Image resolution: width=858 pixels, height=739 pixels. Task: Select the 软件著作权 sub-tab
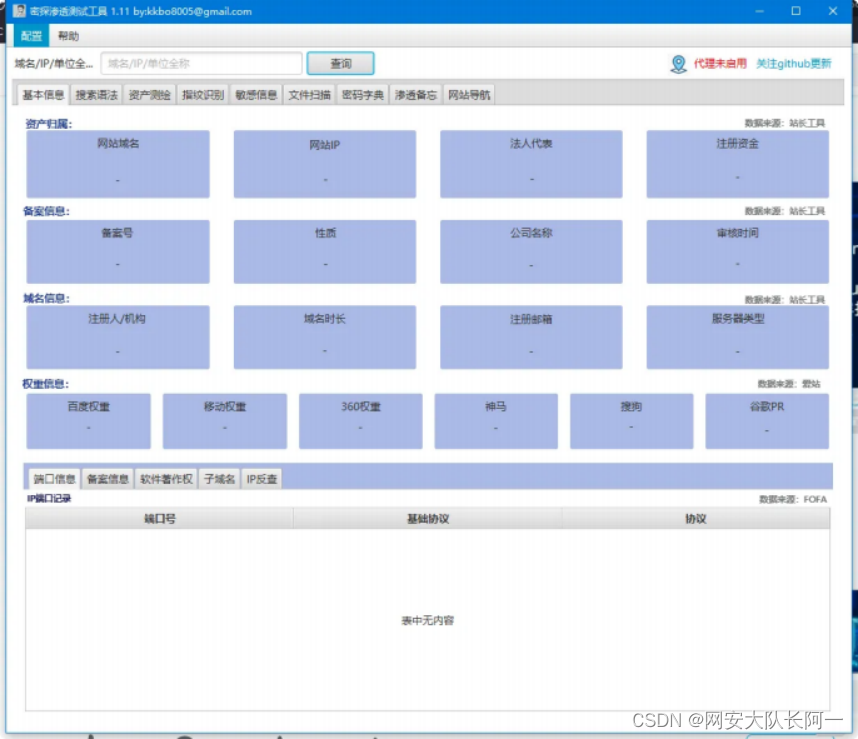pos(166,479)
